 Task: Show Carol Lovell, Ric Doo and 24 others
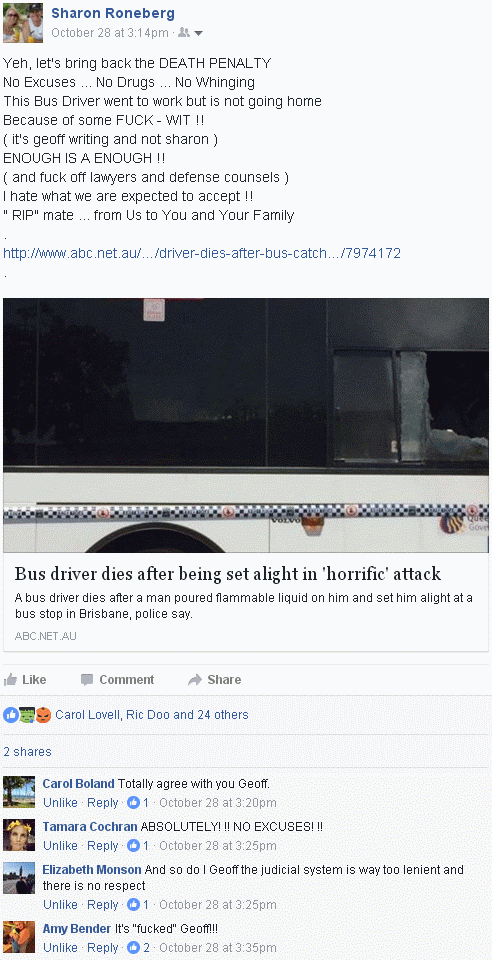[152, 714]
